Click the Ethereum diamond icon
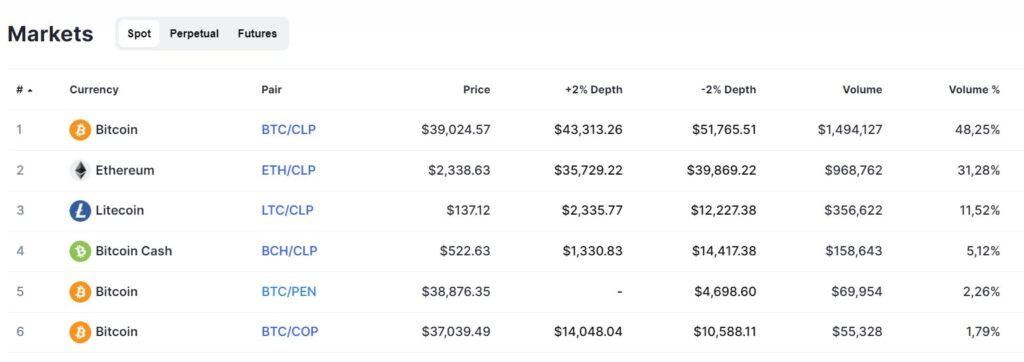 [80, 171]
